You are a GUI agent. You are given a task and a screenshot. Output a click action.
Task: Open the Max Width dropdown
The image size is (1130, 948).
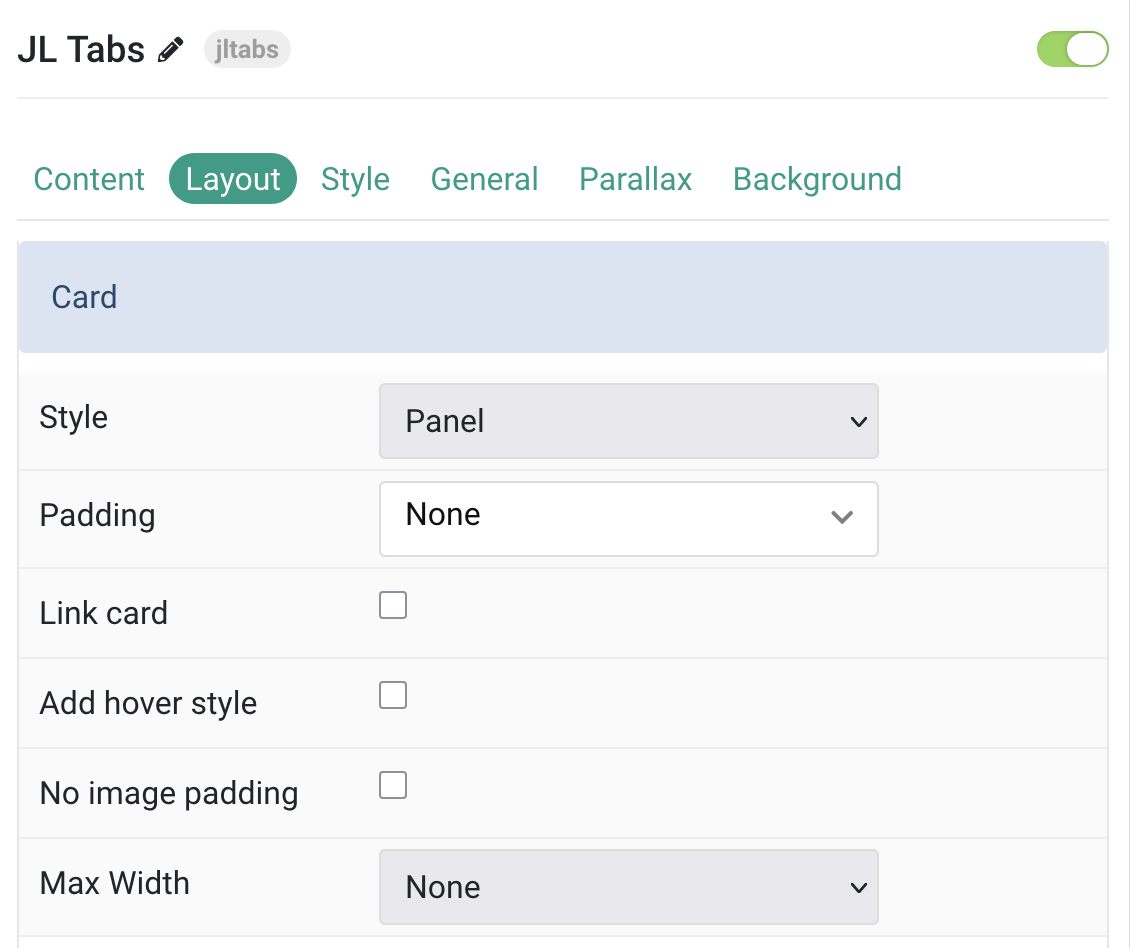click(x=628, y=887)
